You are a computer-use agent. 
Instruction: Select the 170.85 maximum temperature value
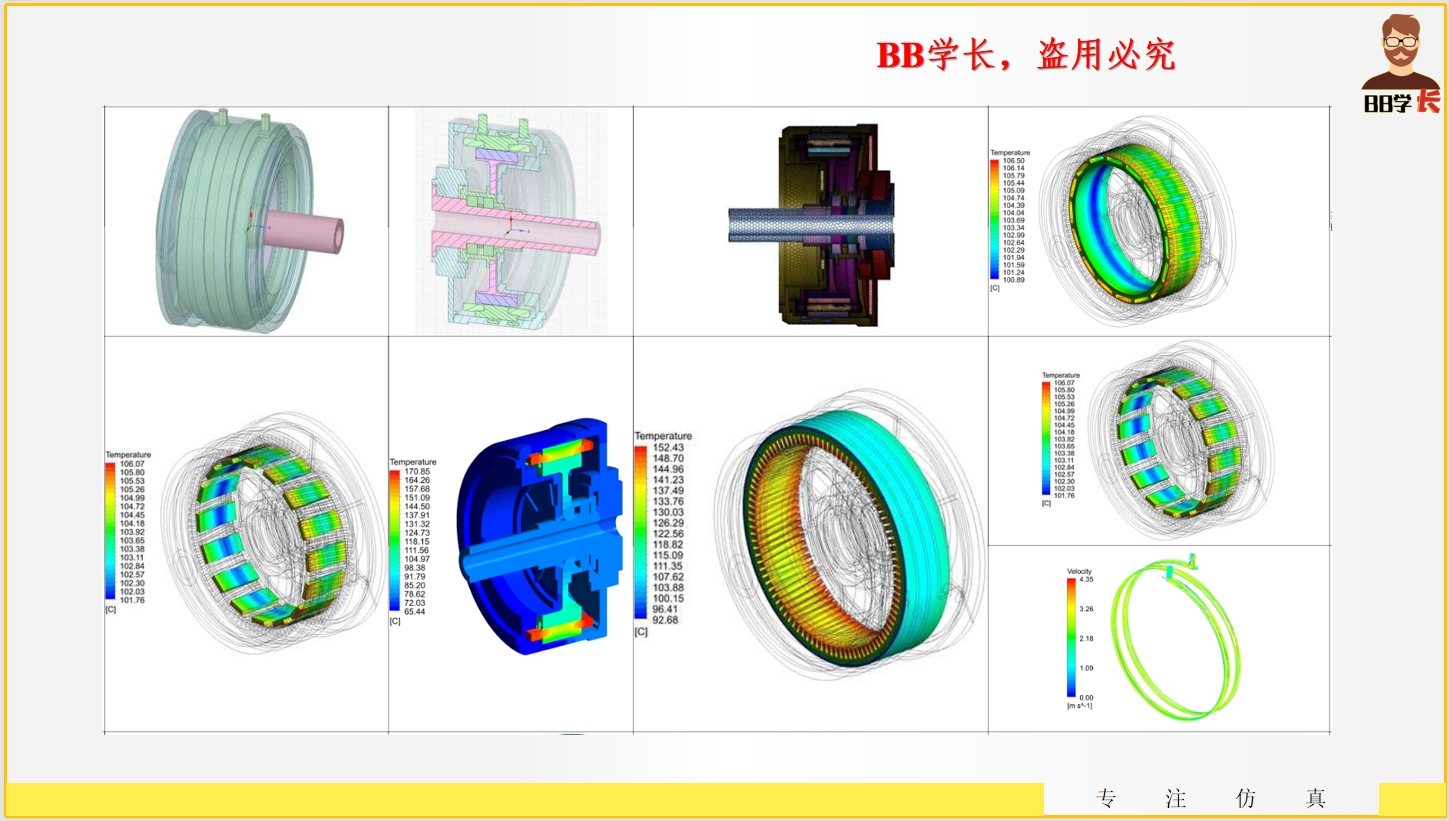(416, 471)
